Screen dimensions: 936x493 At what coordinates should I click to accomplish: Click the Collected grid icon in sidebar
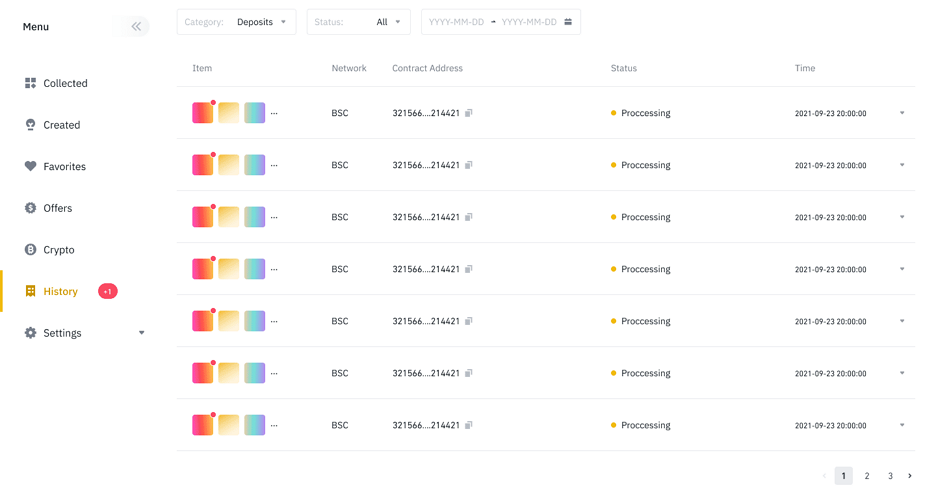coord(30,83)
